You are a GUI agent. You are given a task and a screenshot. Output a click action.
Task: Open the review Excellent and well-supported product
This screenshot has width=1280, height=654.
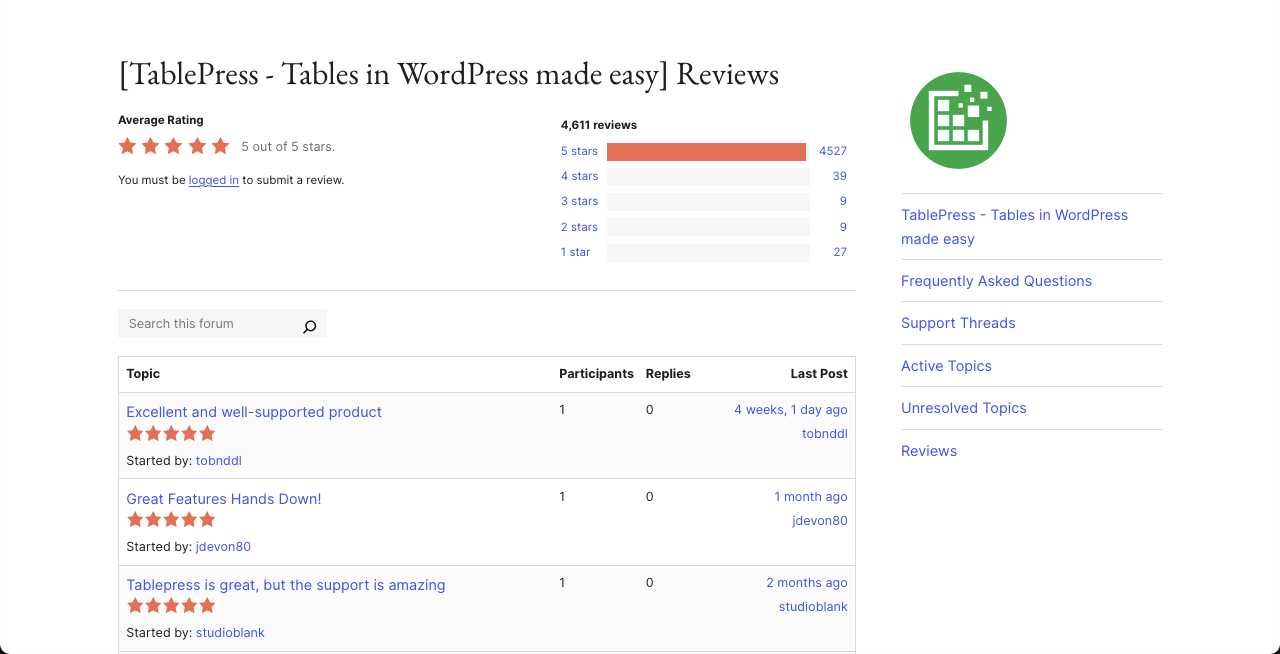coord(254,412)
